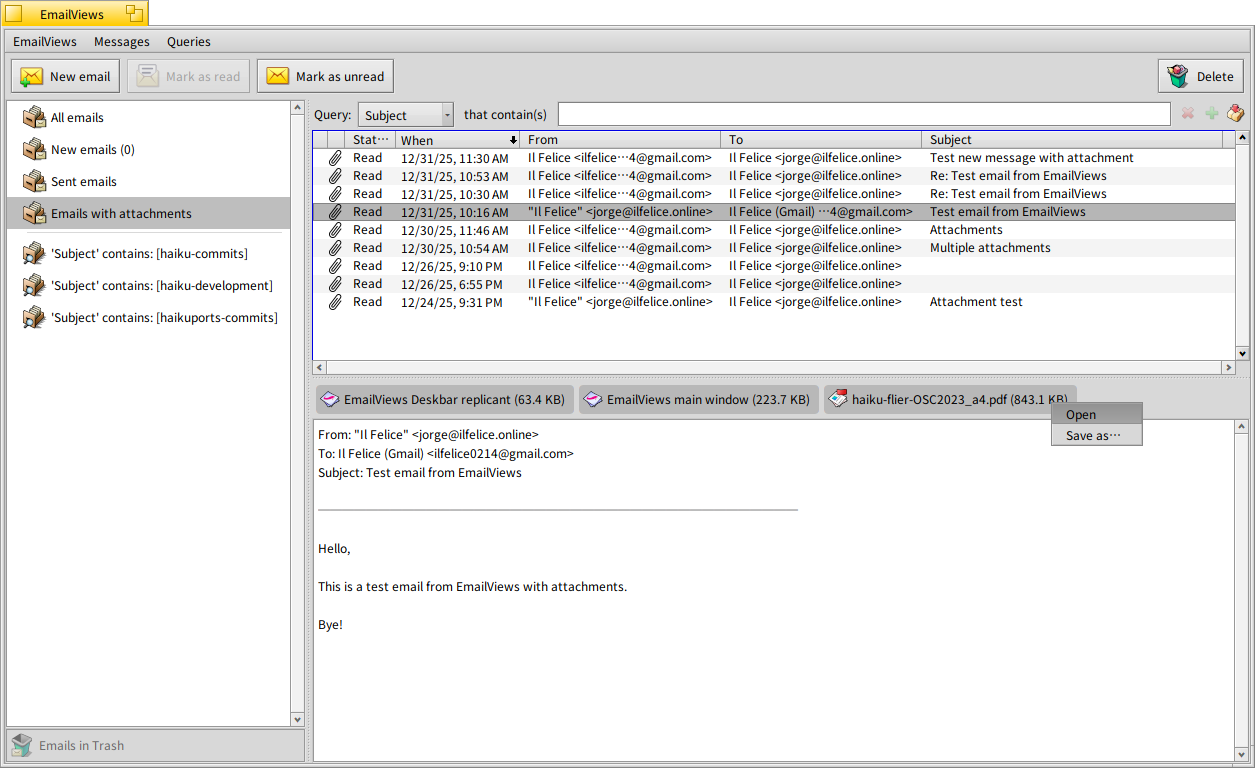Click the green plus add-query icon
1255x768 pixels.
pyautogui.click(x=1211, y=114)
